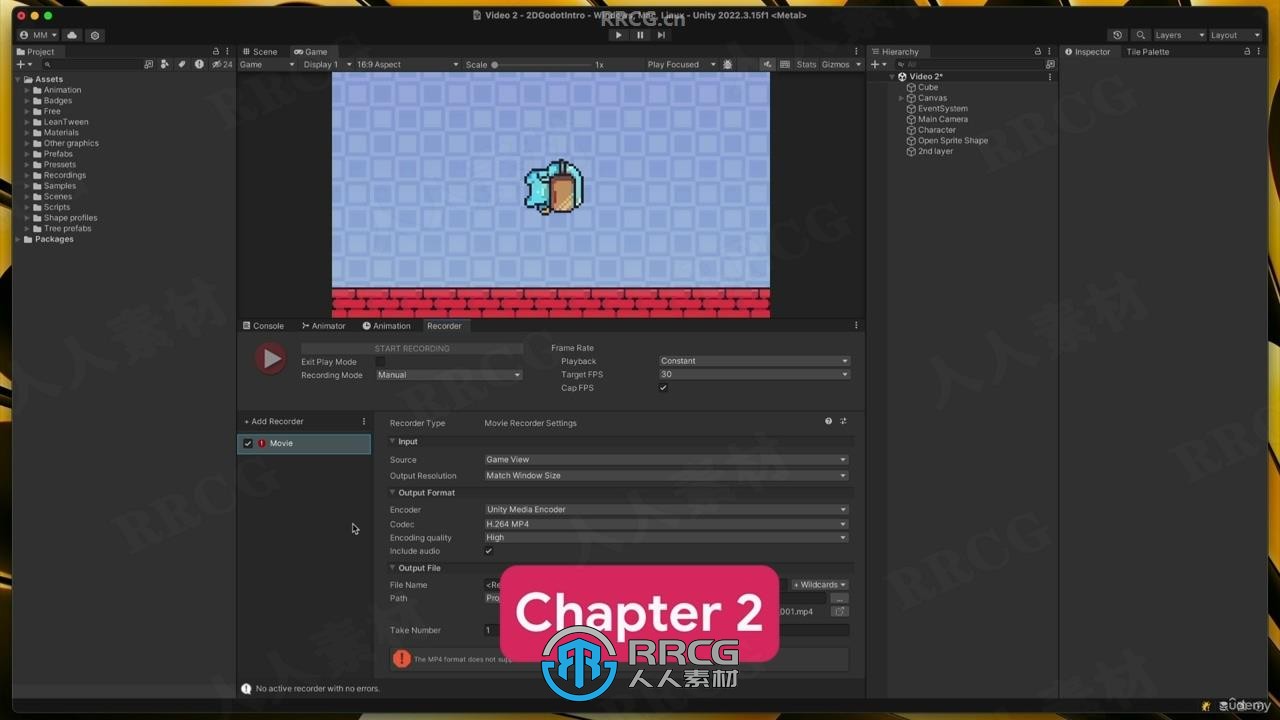The width and height of the screenshot is (1280, 720).
Task: Open the Source Game View dropdown
Action: [666, 460]
